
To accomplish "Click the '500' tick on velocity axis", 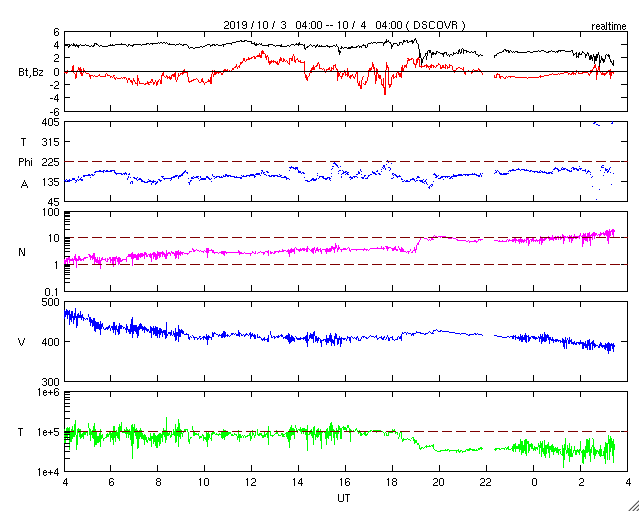I will [50, 302].
